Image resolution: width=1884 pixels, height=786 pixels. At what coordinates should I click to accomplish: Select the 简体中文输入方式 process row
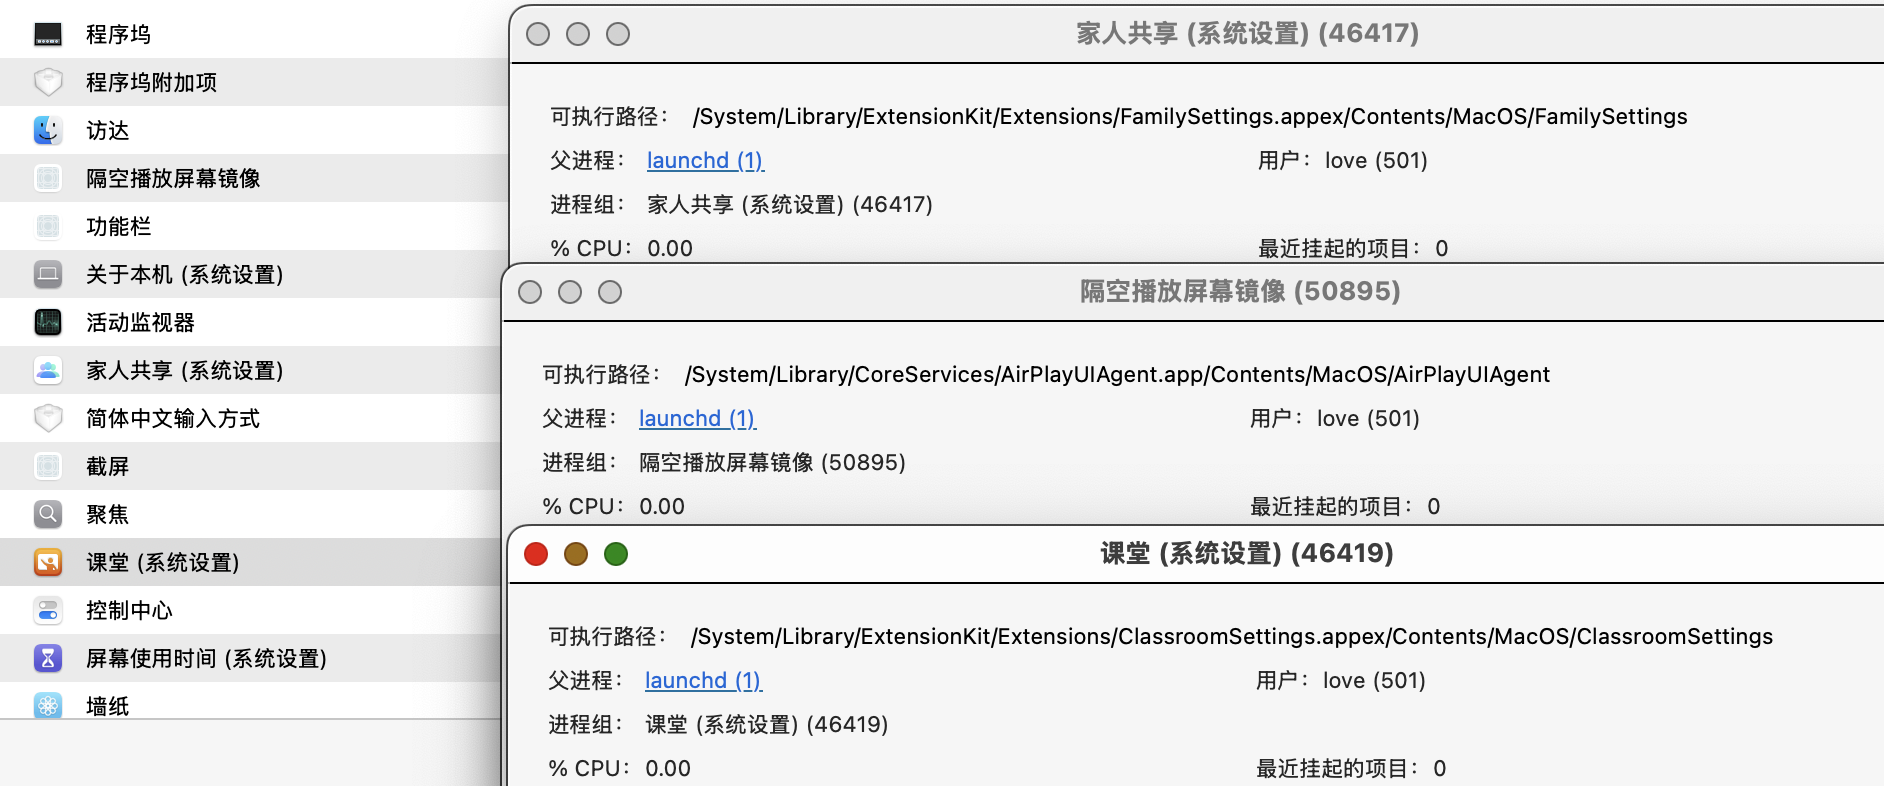173,418
